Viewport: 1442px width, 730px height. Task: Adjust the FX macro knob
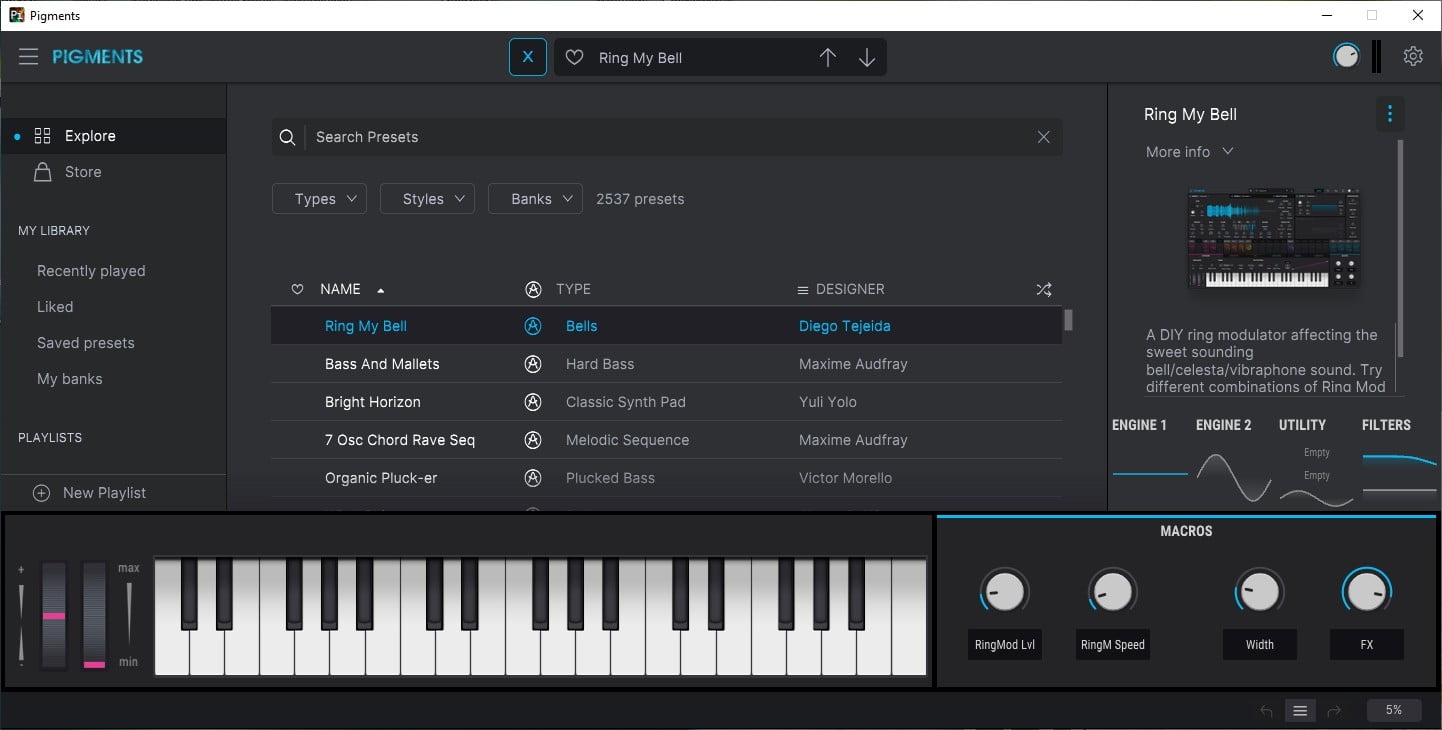point(1366,592)
